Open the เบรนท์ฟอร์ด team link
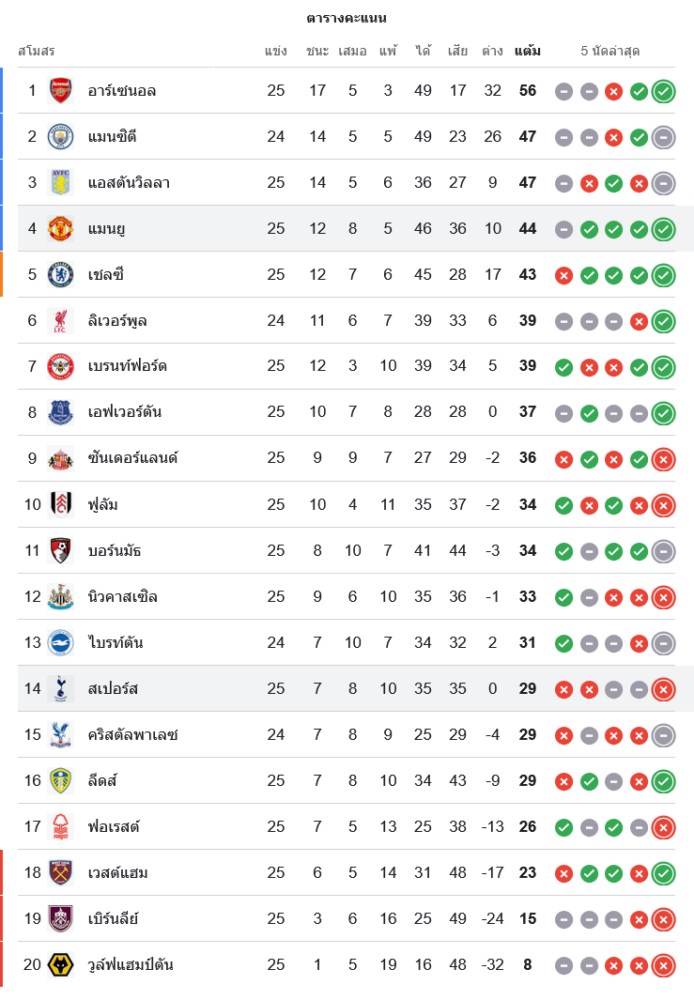 pyautogui.click(x=127, y=366)
